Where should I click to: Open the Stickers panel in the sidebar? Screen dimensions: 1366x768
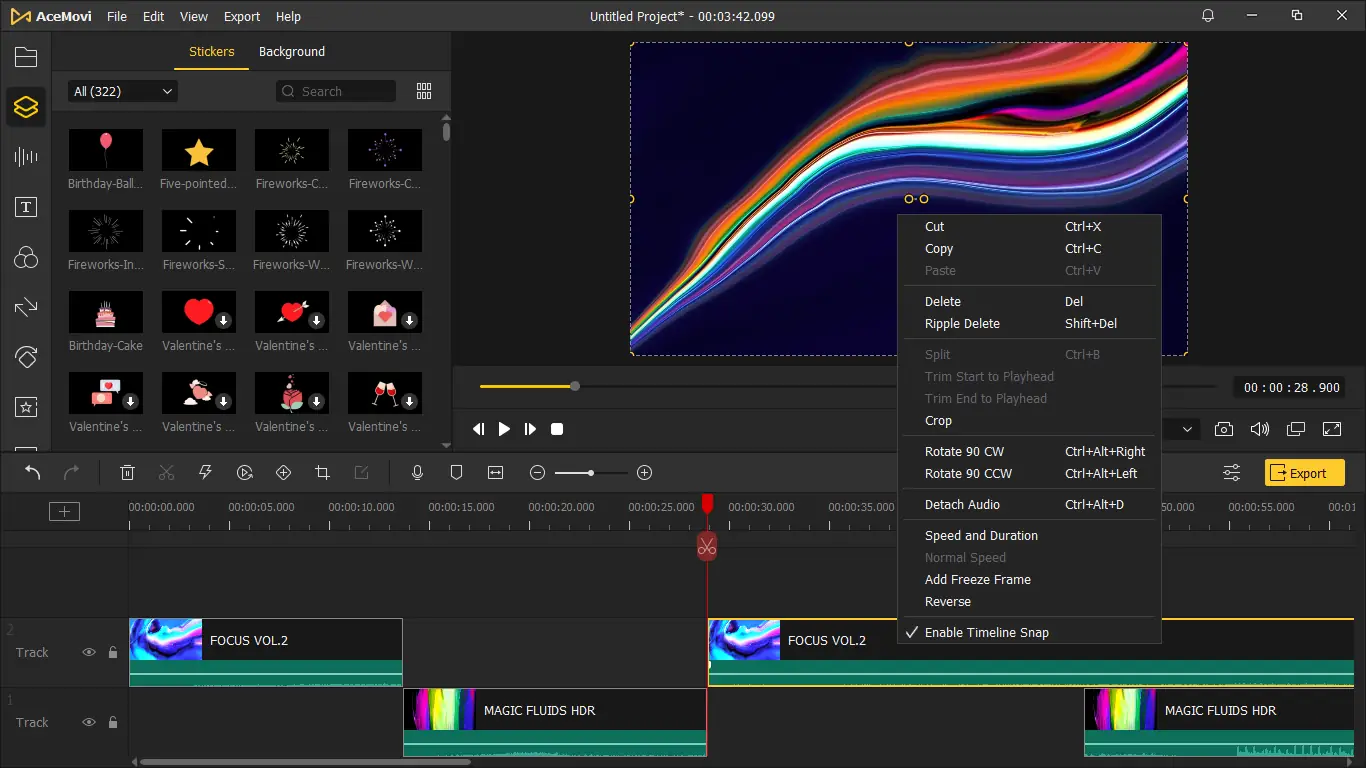(26, 107)
